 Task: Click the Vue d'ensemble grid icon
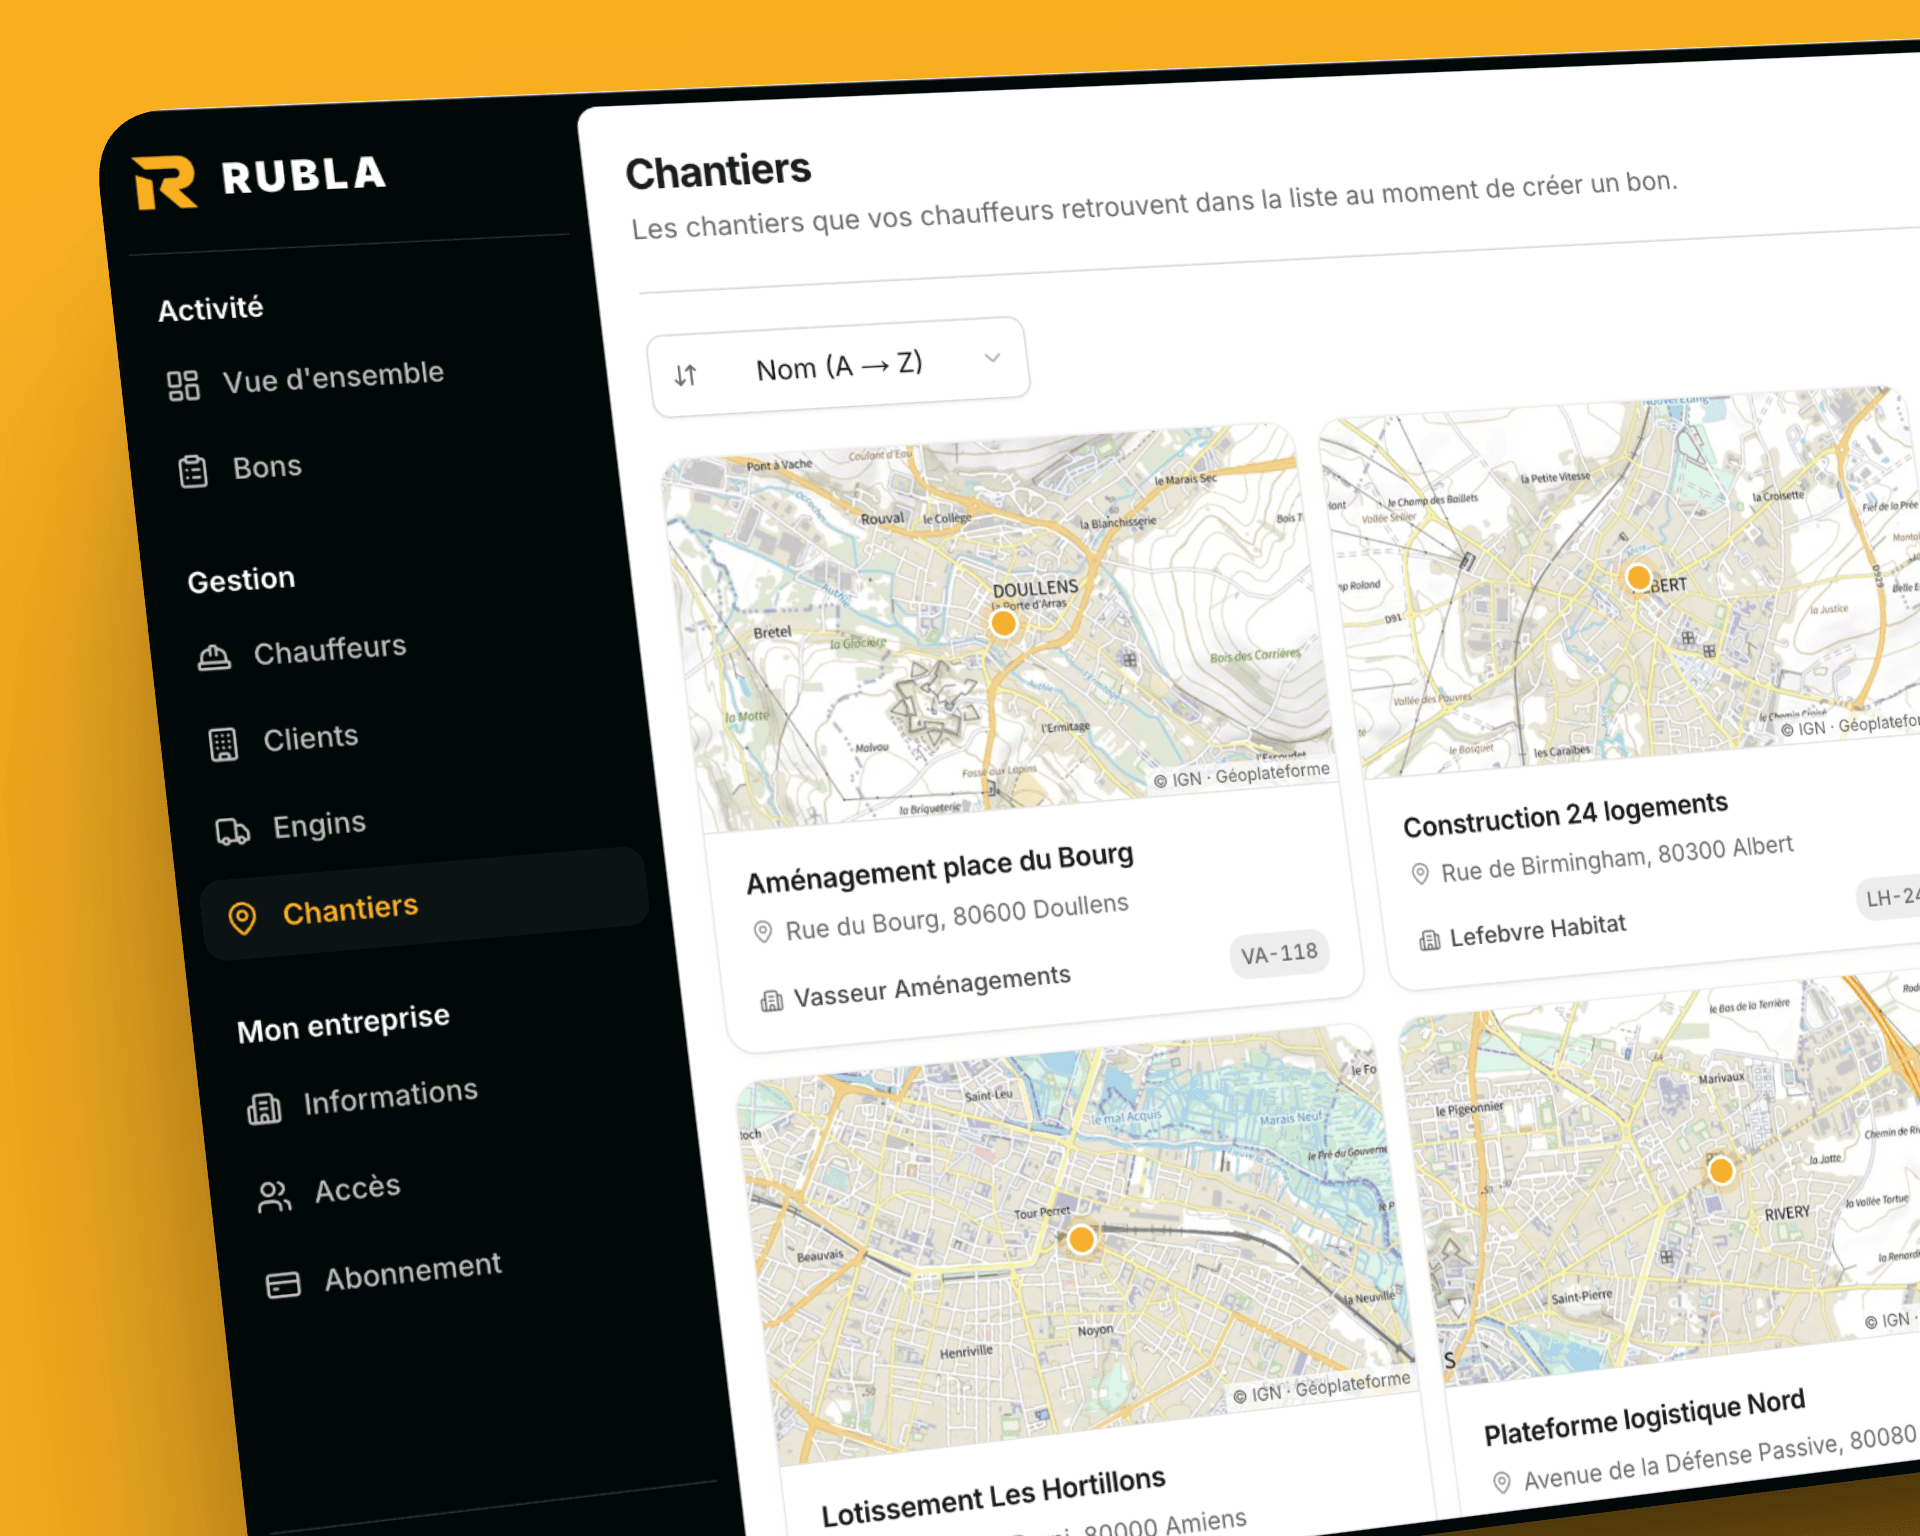pyautogui.click(x=183, y=386)
